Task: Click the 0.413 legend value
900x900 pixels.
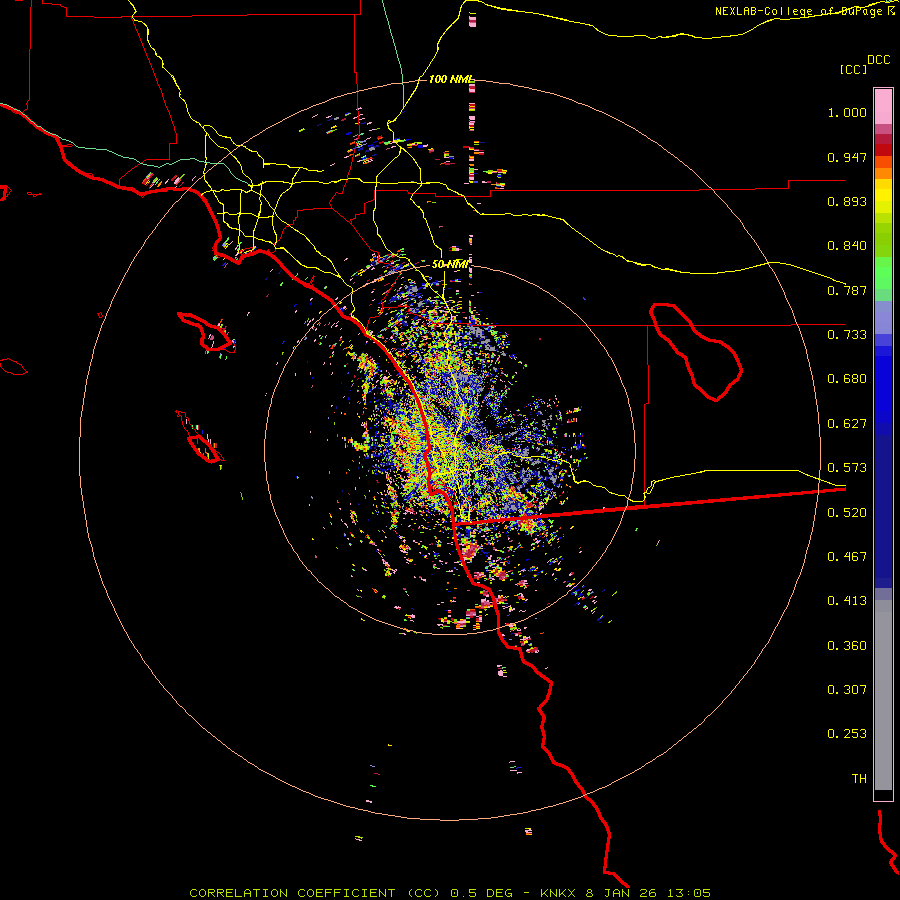Action: click(847, 601)
